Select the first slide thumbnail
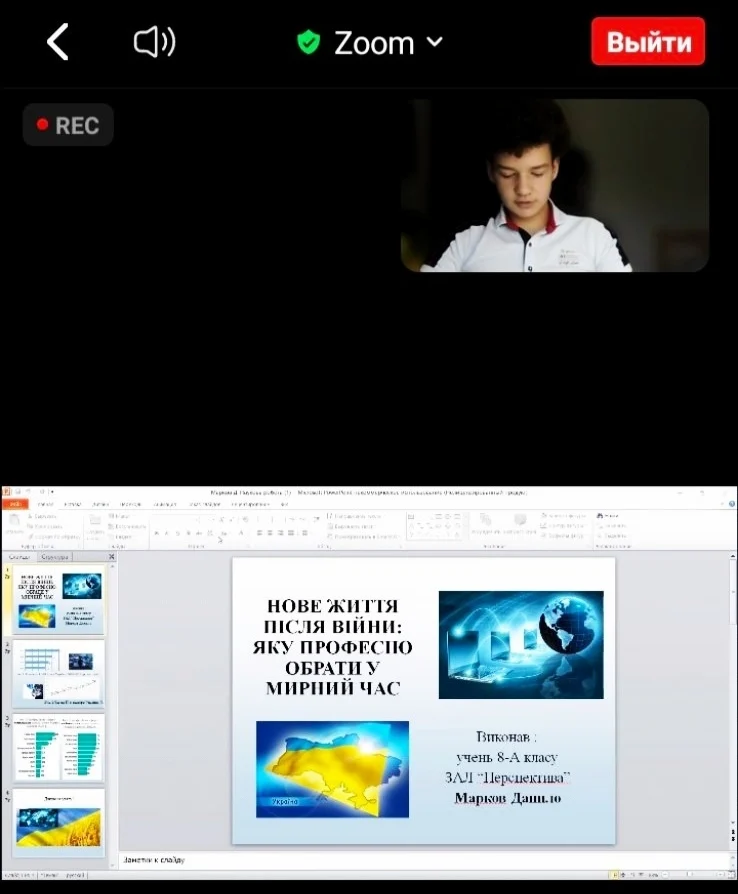Viewport: 738px width, 894px height. point(58,603)
